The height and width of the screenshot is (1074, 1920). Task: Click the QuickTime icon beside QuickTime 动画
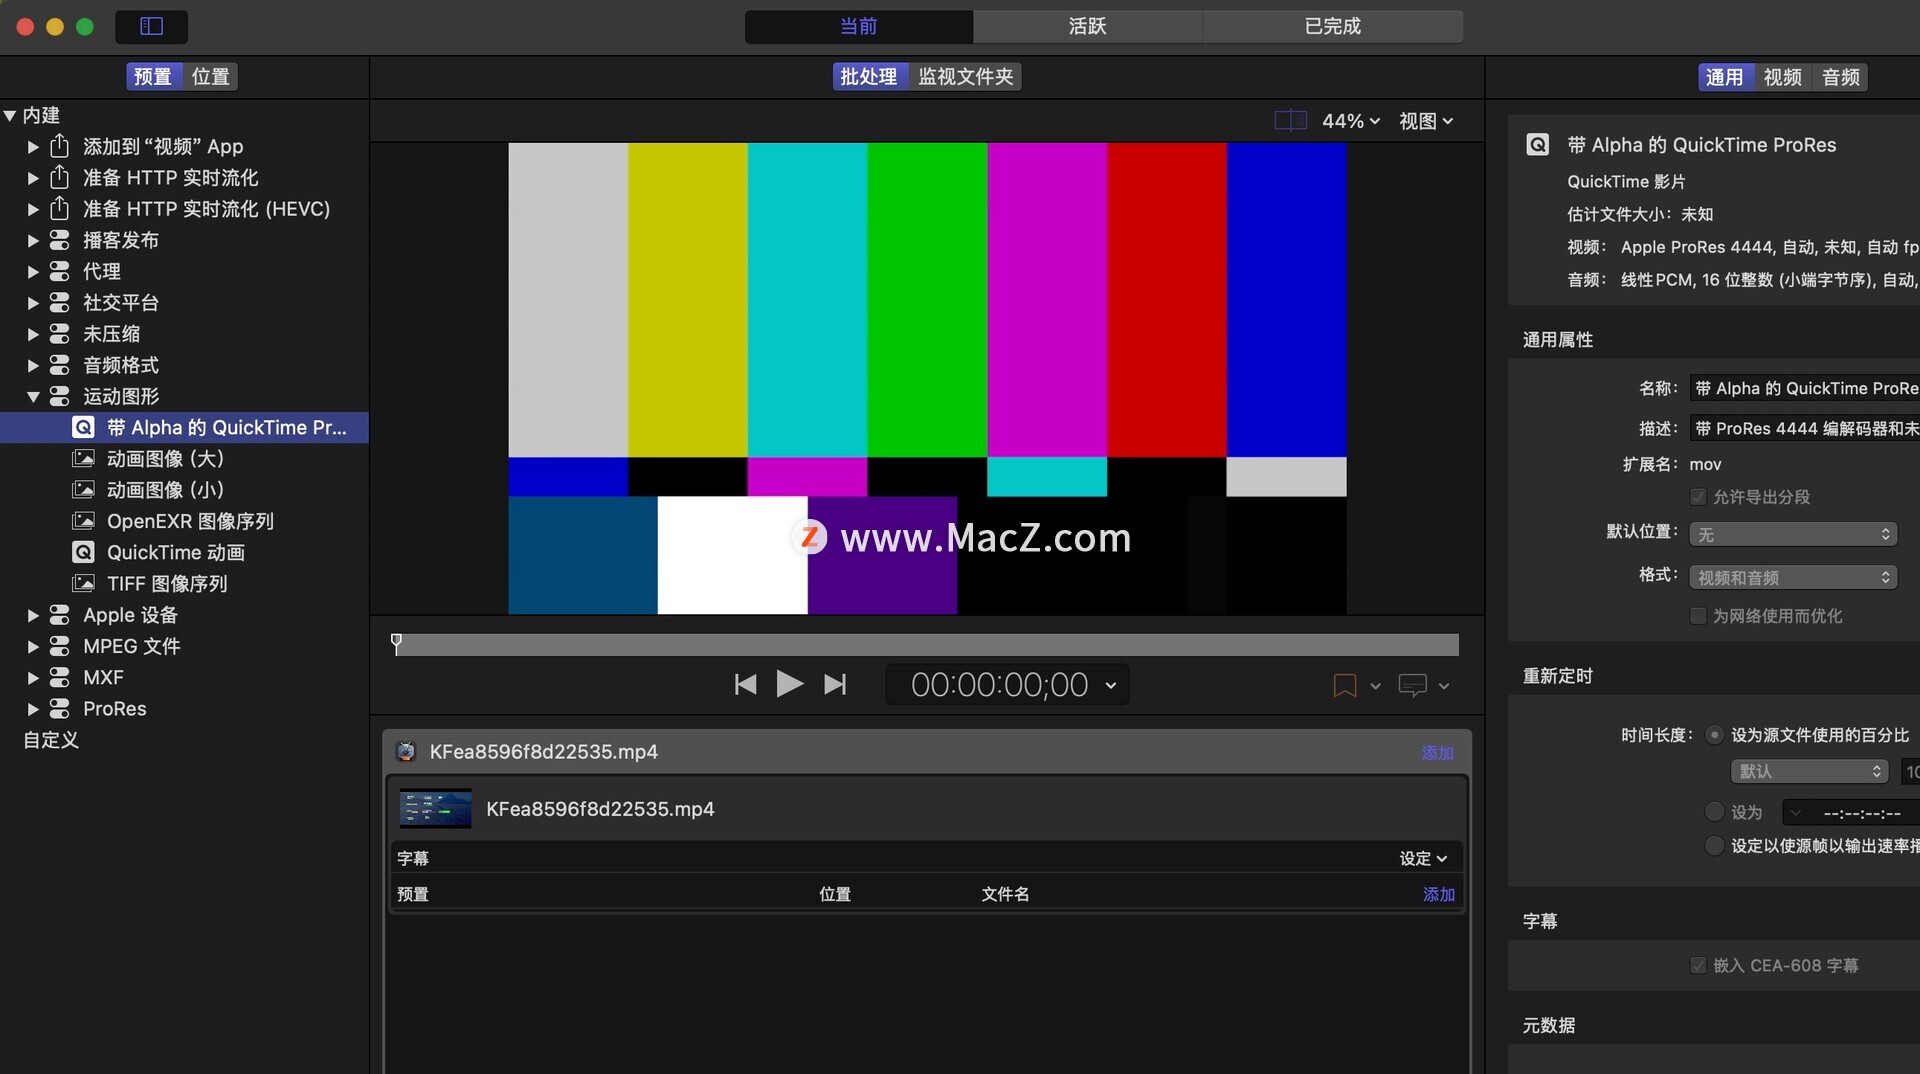click(x=84, y=552)
